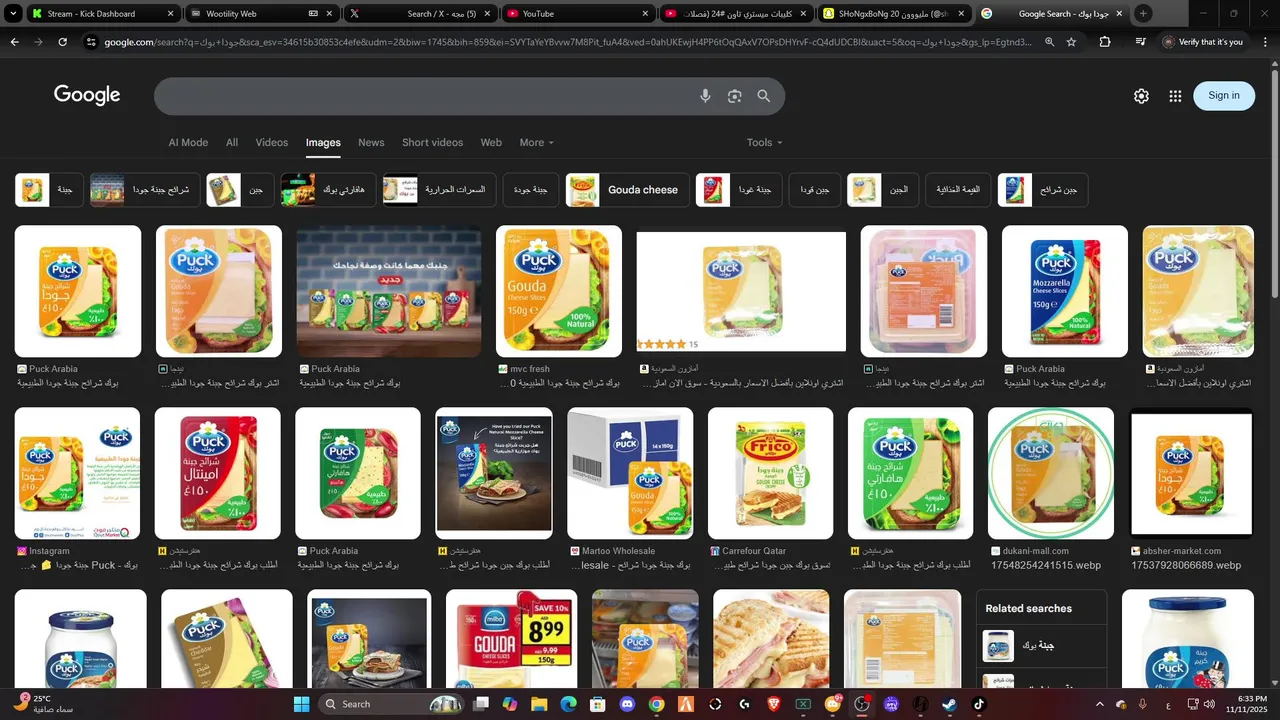This screenshot has height=720, width=1280.
Task: Launch Microsoft Edge from taskbar
Action: pos(568,704)
